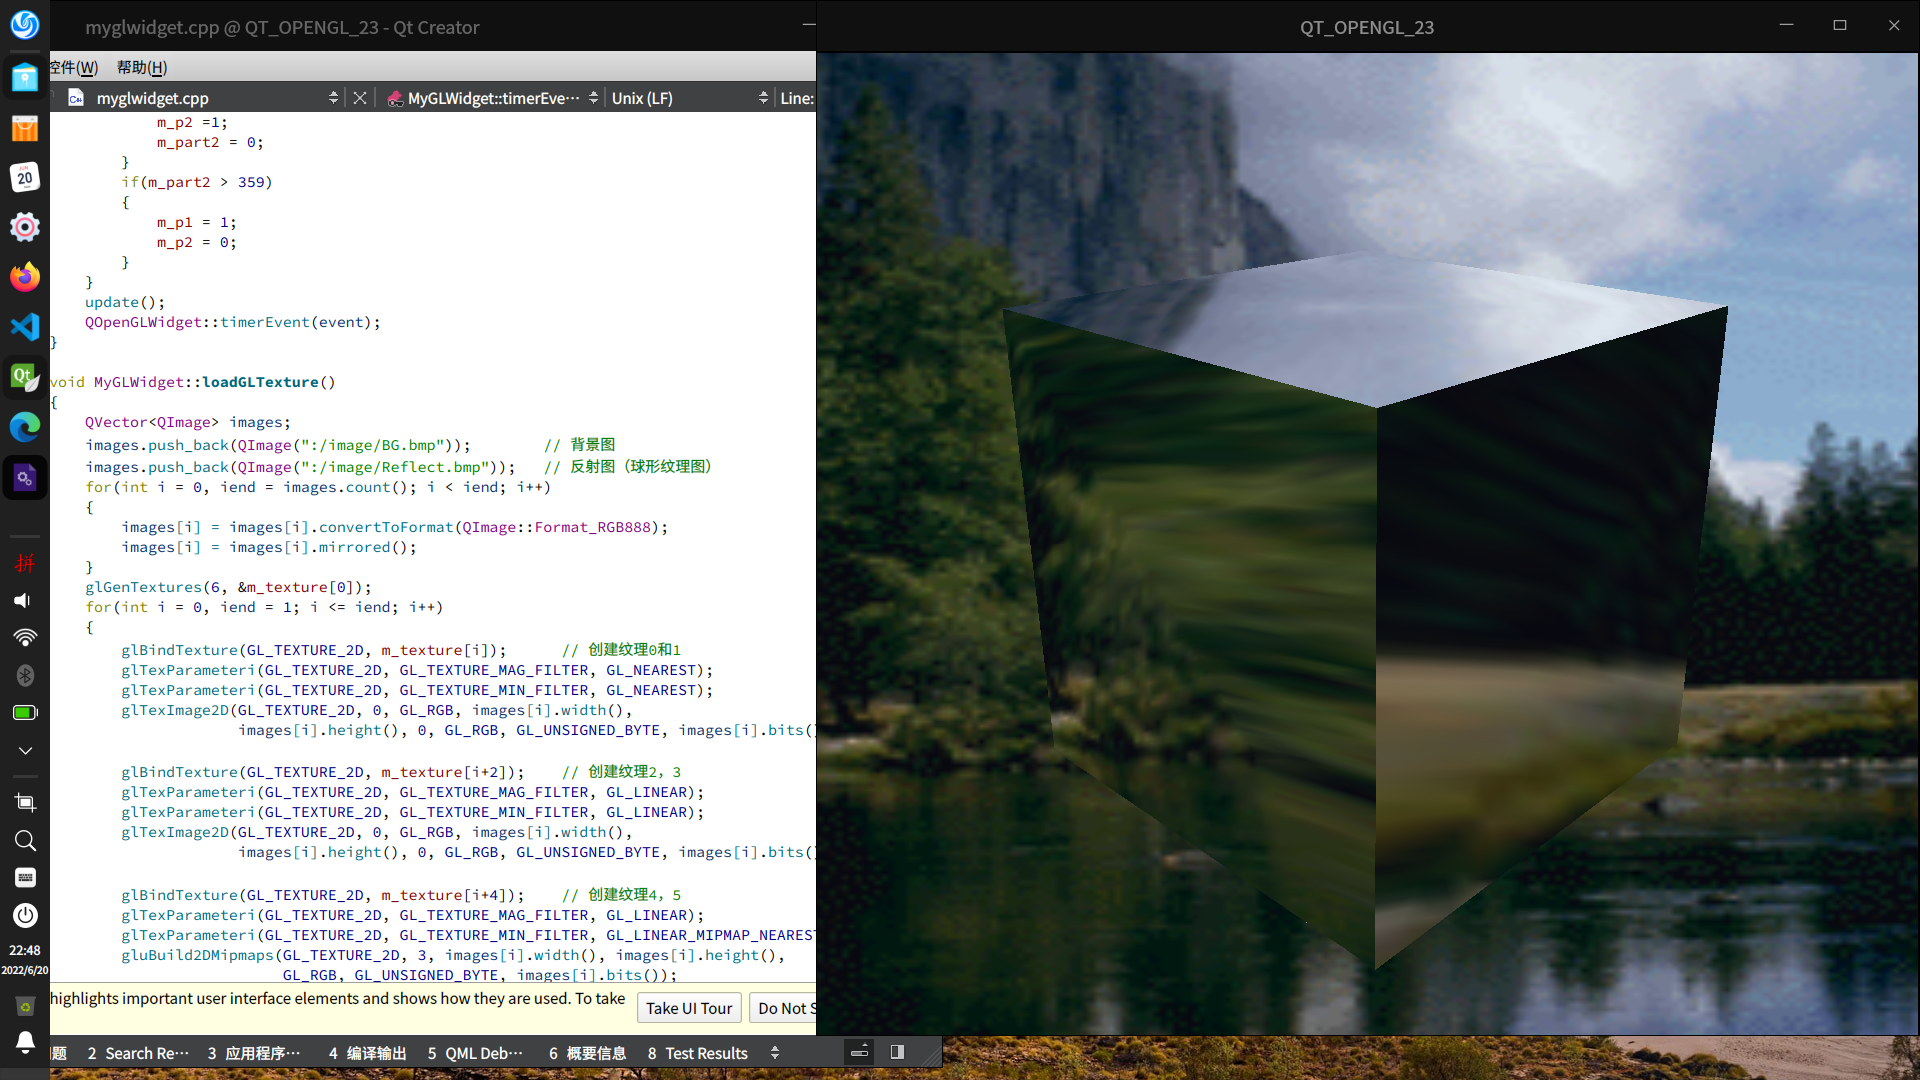
Task: Launch Firefox from the dock
Action: [x=25, y=277]
